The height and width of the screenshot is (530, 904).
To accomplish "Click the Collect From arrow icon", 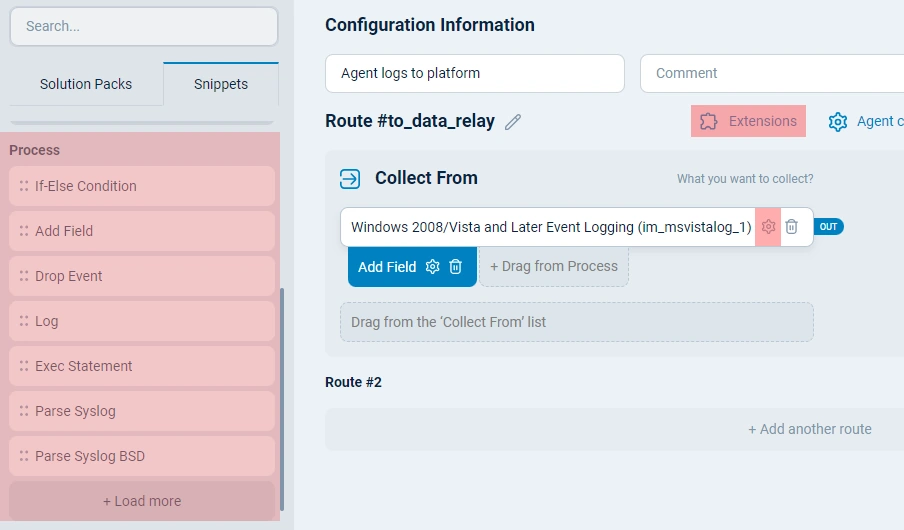I will click(350, 178).
